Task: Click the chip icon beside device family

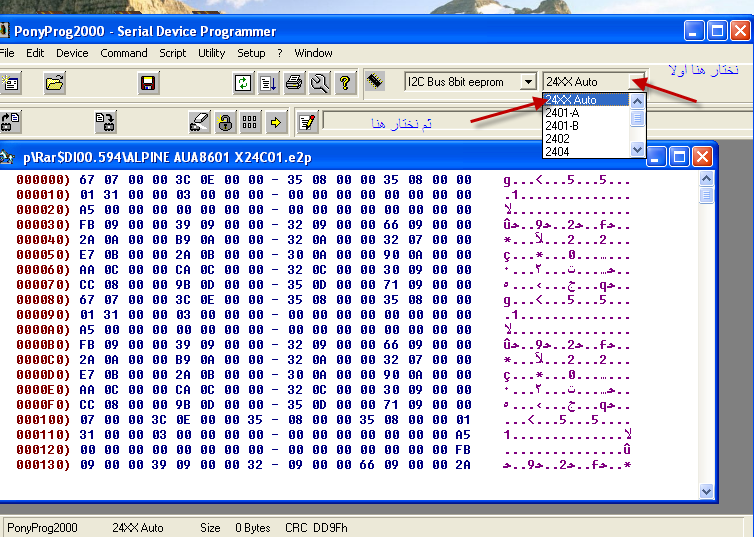Action: tap(375, 81)
